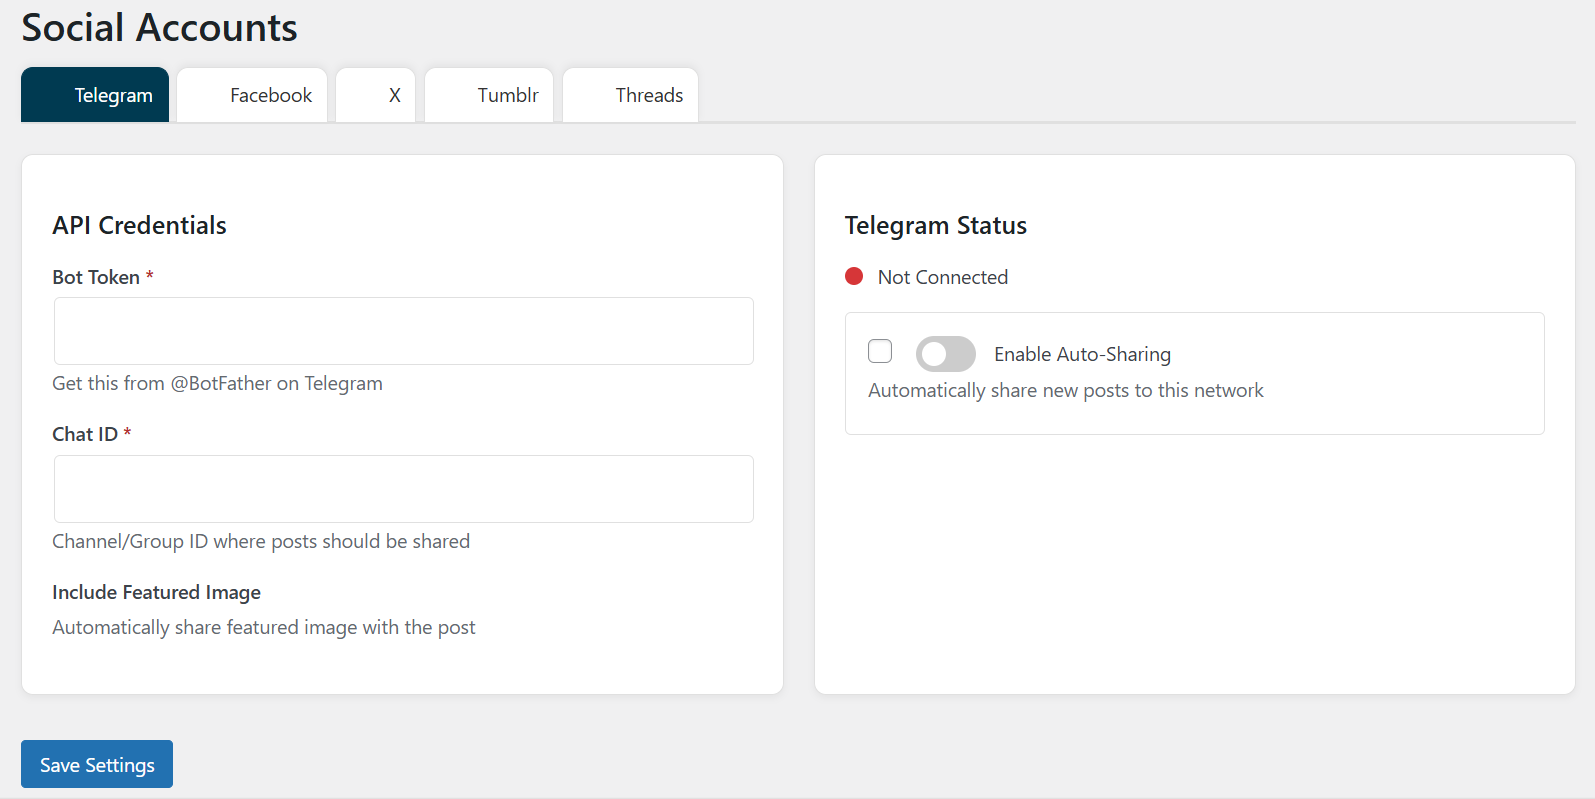Click the "Not Connected" status text
The height and width of the screenshot is (799, 1595).
pyautogui.click(x=942, y=277)
